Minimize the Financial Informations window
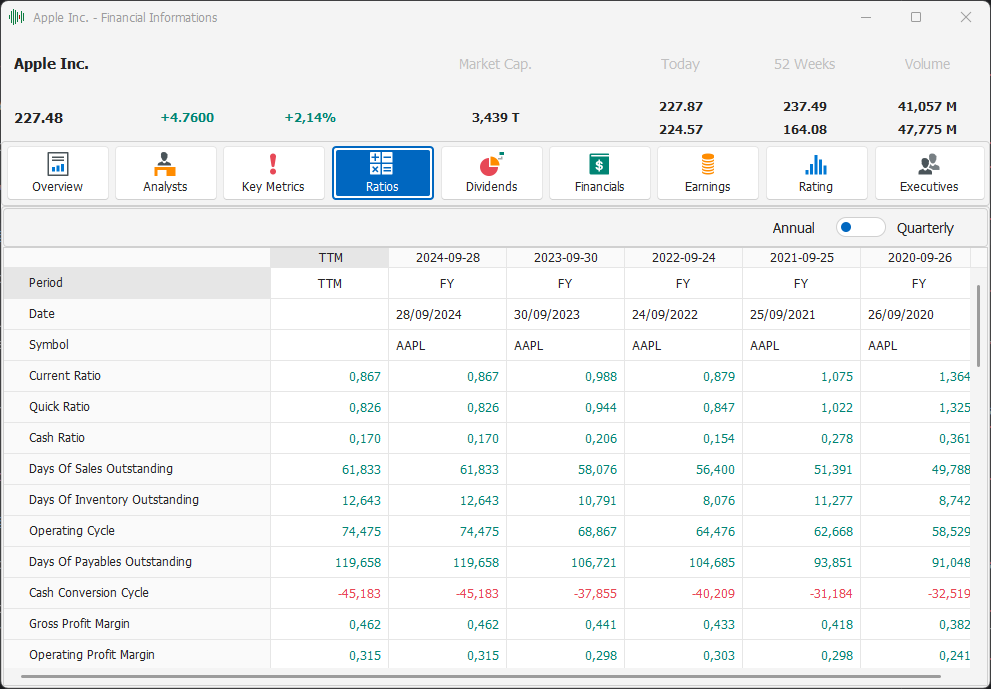Image resolution: width=991 pixels, height=689 pixels. pos(866,17)
